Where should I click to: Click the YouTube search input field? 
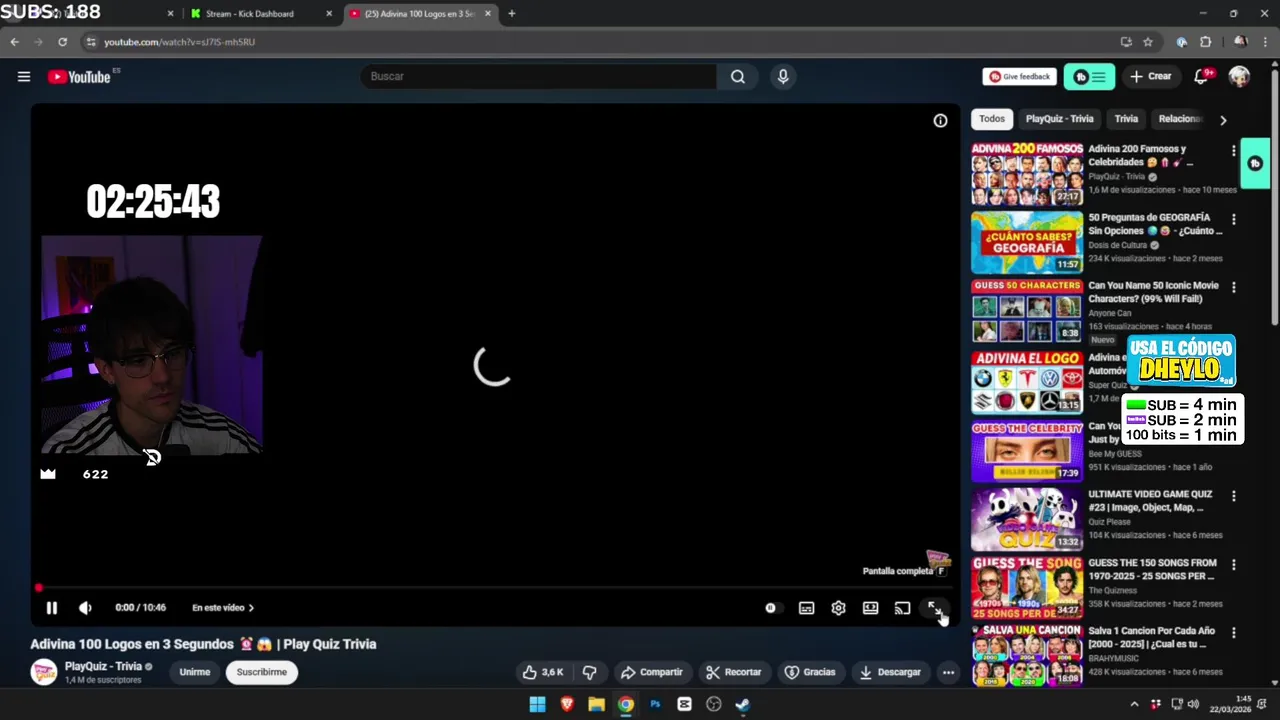(539, 76)
